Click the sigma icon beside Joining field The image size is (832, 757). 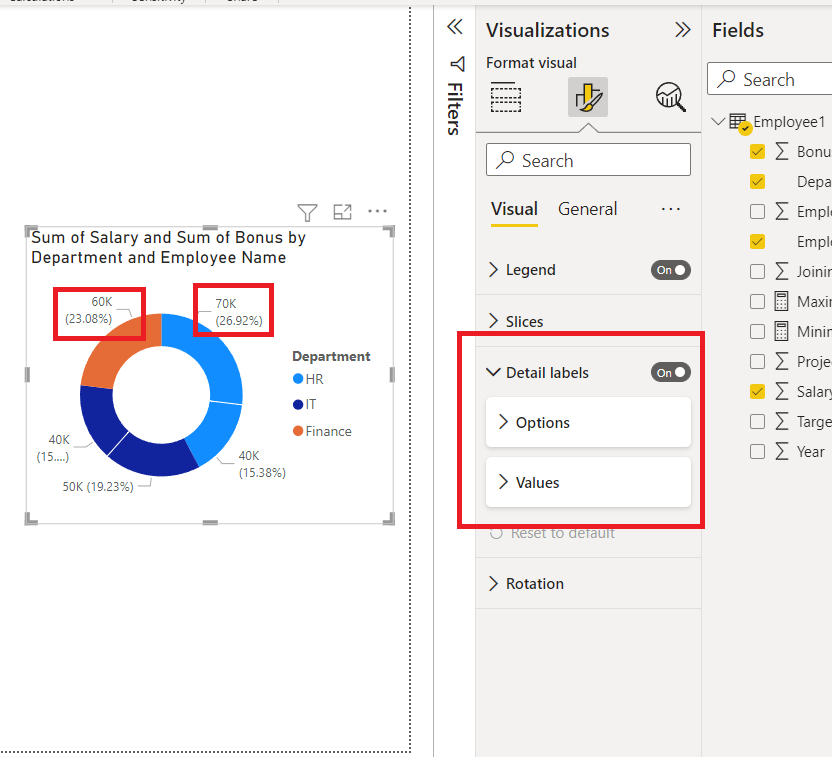pos(782,271)
